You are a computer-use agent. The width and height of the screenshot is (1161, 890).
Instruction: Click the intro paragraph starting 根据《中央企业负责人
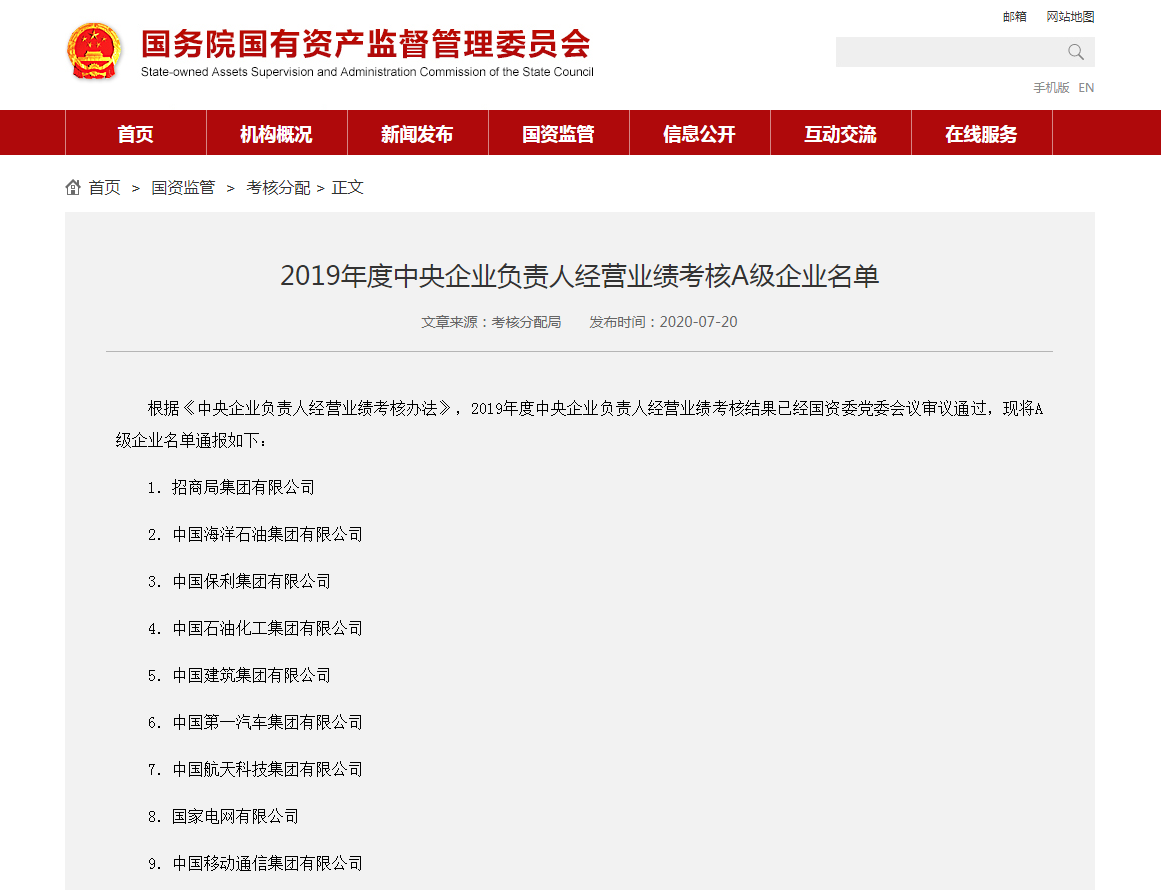pos(579,424)
